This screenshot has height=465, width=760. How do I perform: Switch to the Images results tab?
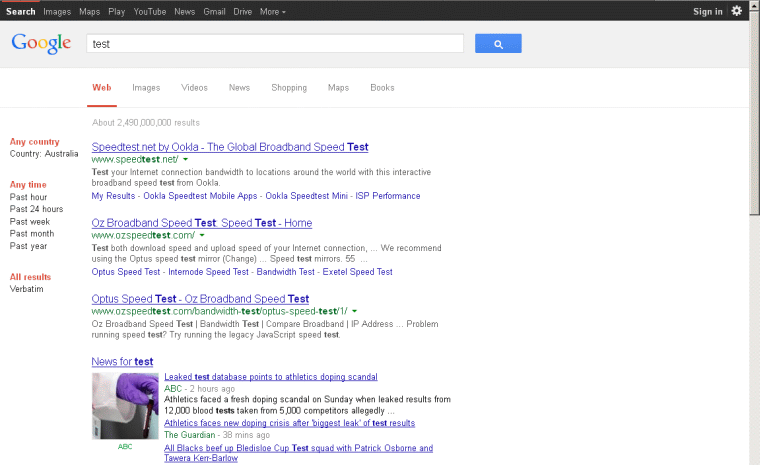coord(146,88)
